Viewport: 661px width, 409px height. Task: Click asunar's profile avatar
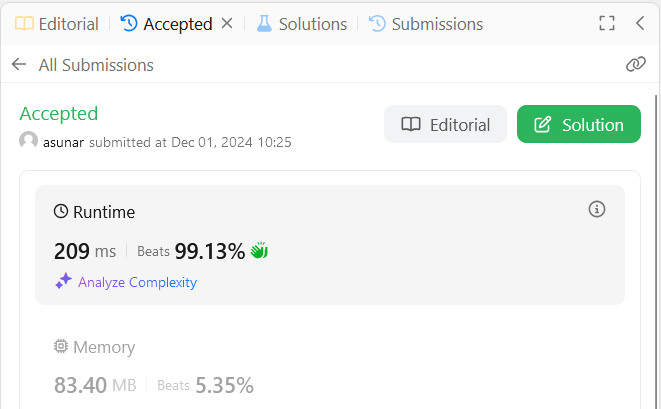point(29,141)
